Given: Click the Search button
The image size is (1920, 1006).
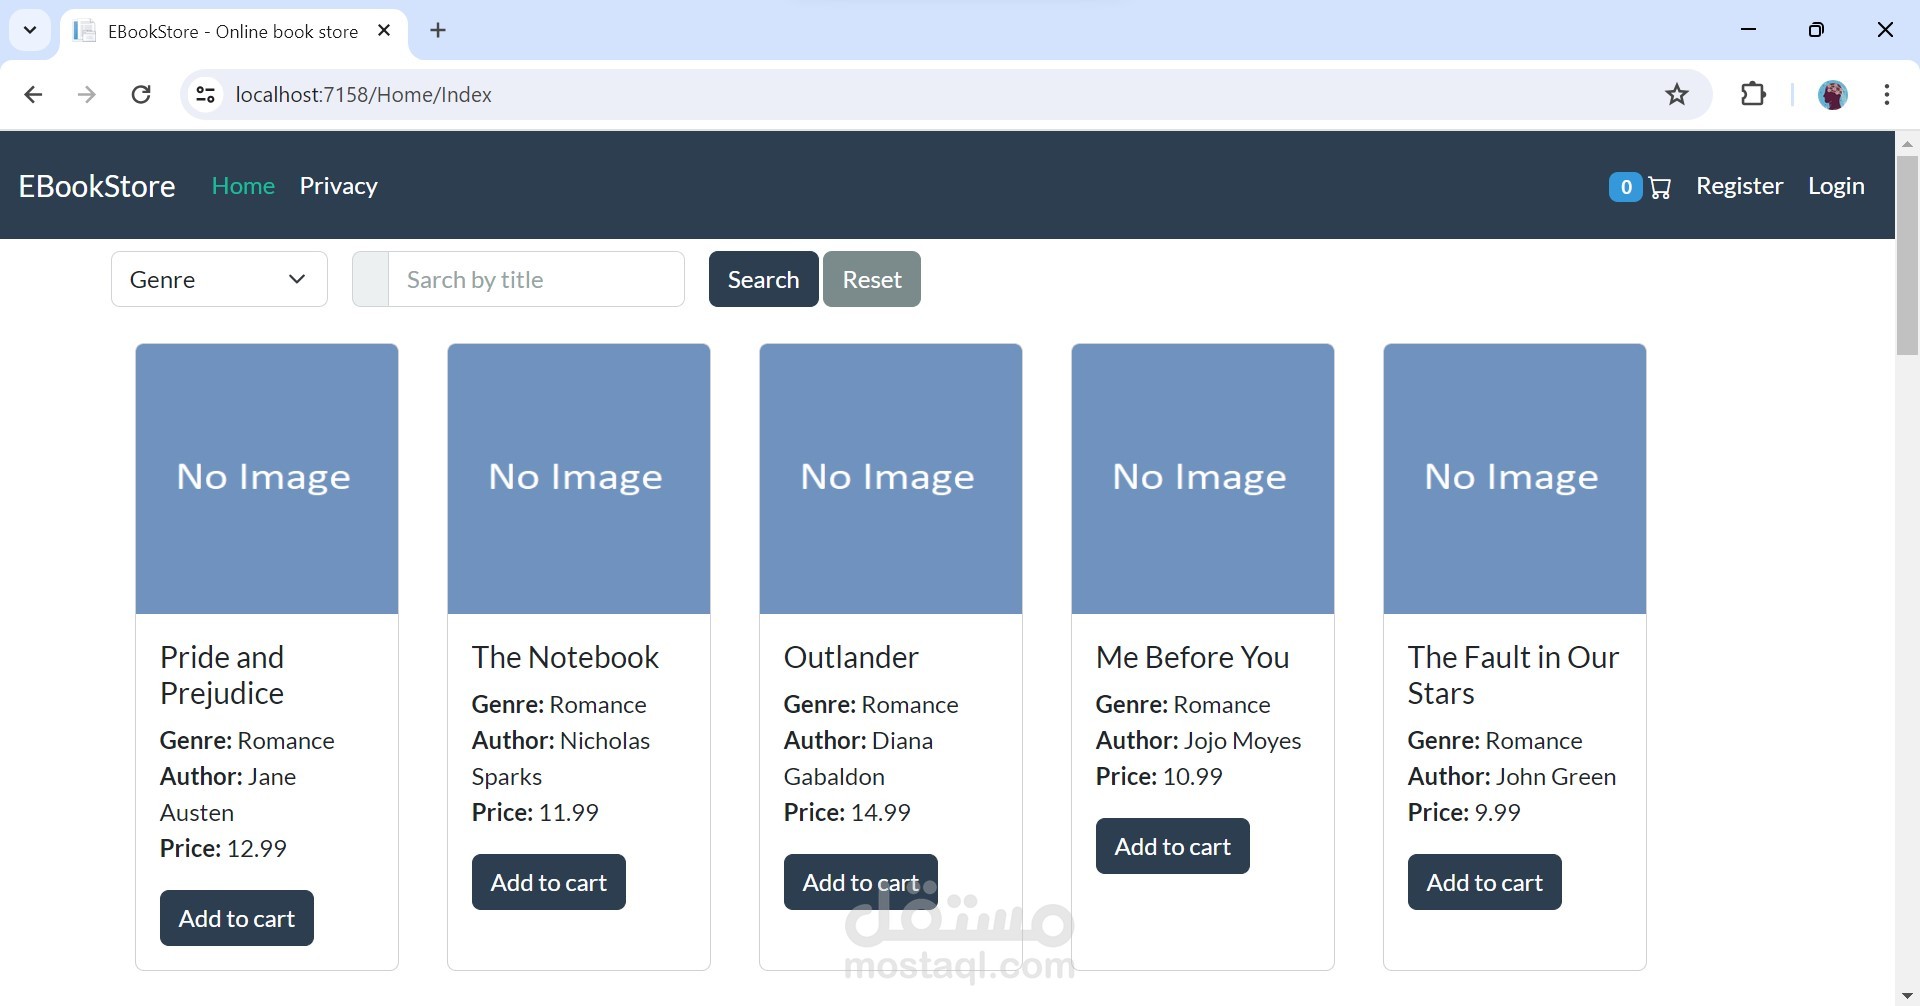Looking at the screenshot, I should pyautogui.click(x=763, y=279).
